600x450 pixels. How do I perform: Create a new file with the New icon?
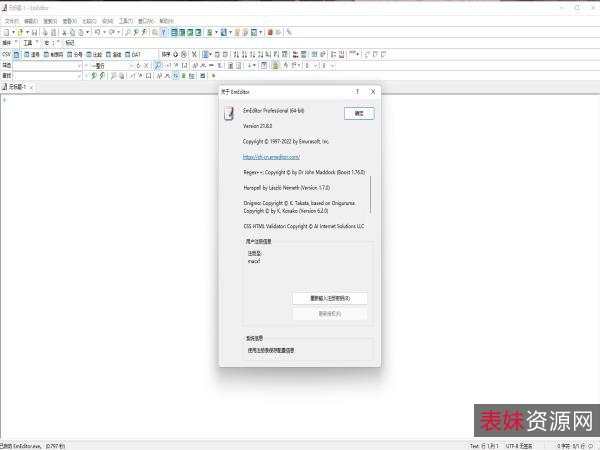7,33
